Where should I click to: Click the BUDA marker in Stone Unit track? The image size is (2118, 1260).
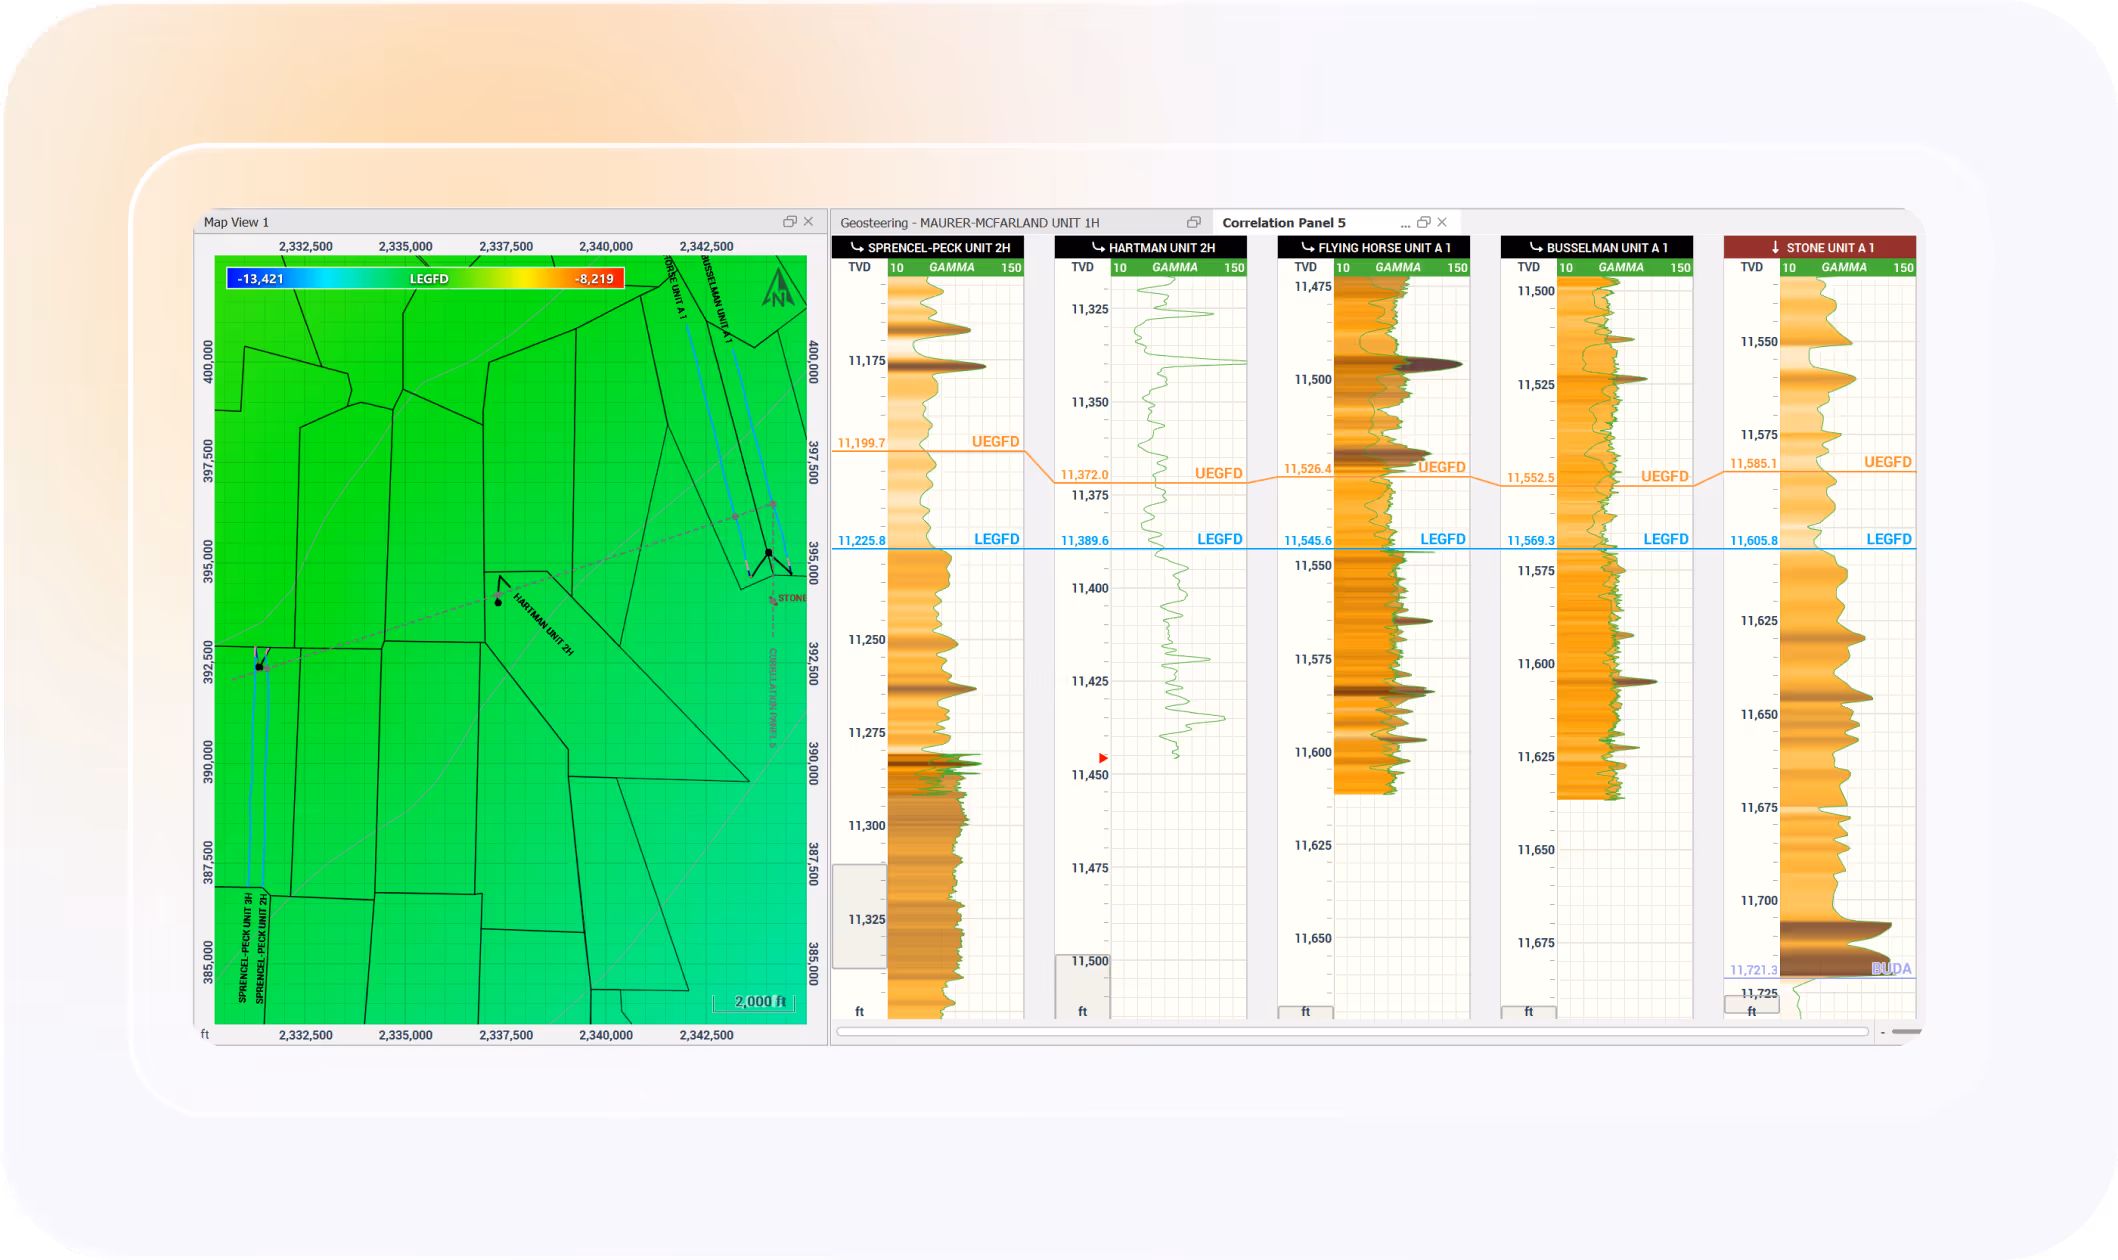click(1891, 968)
